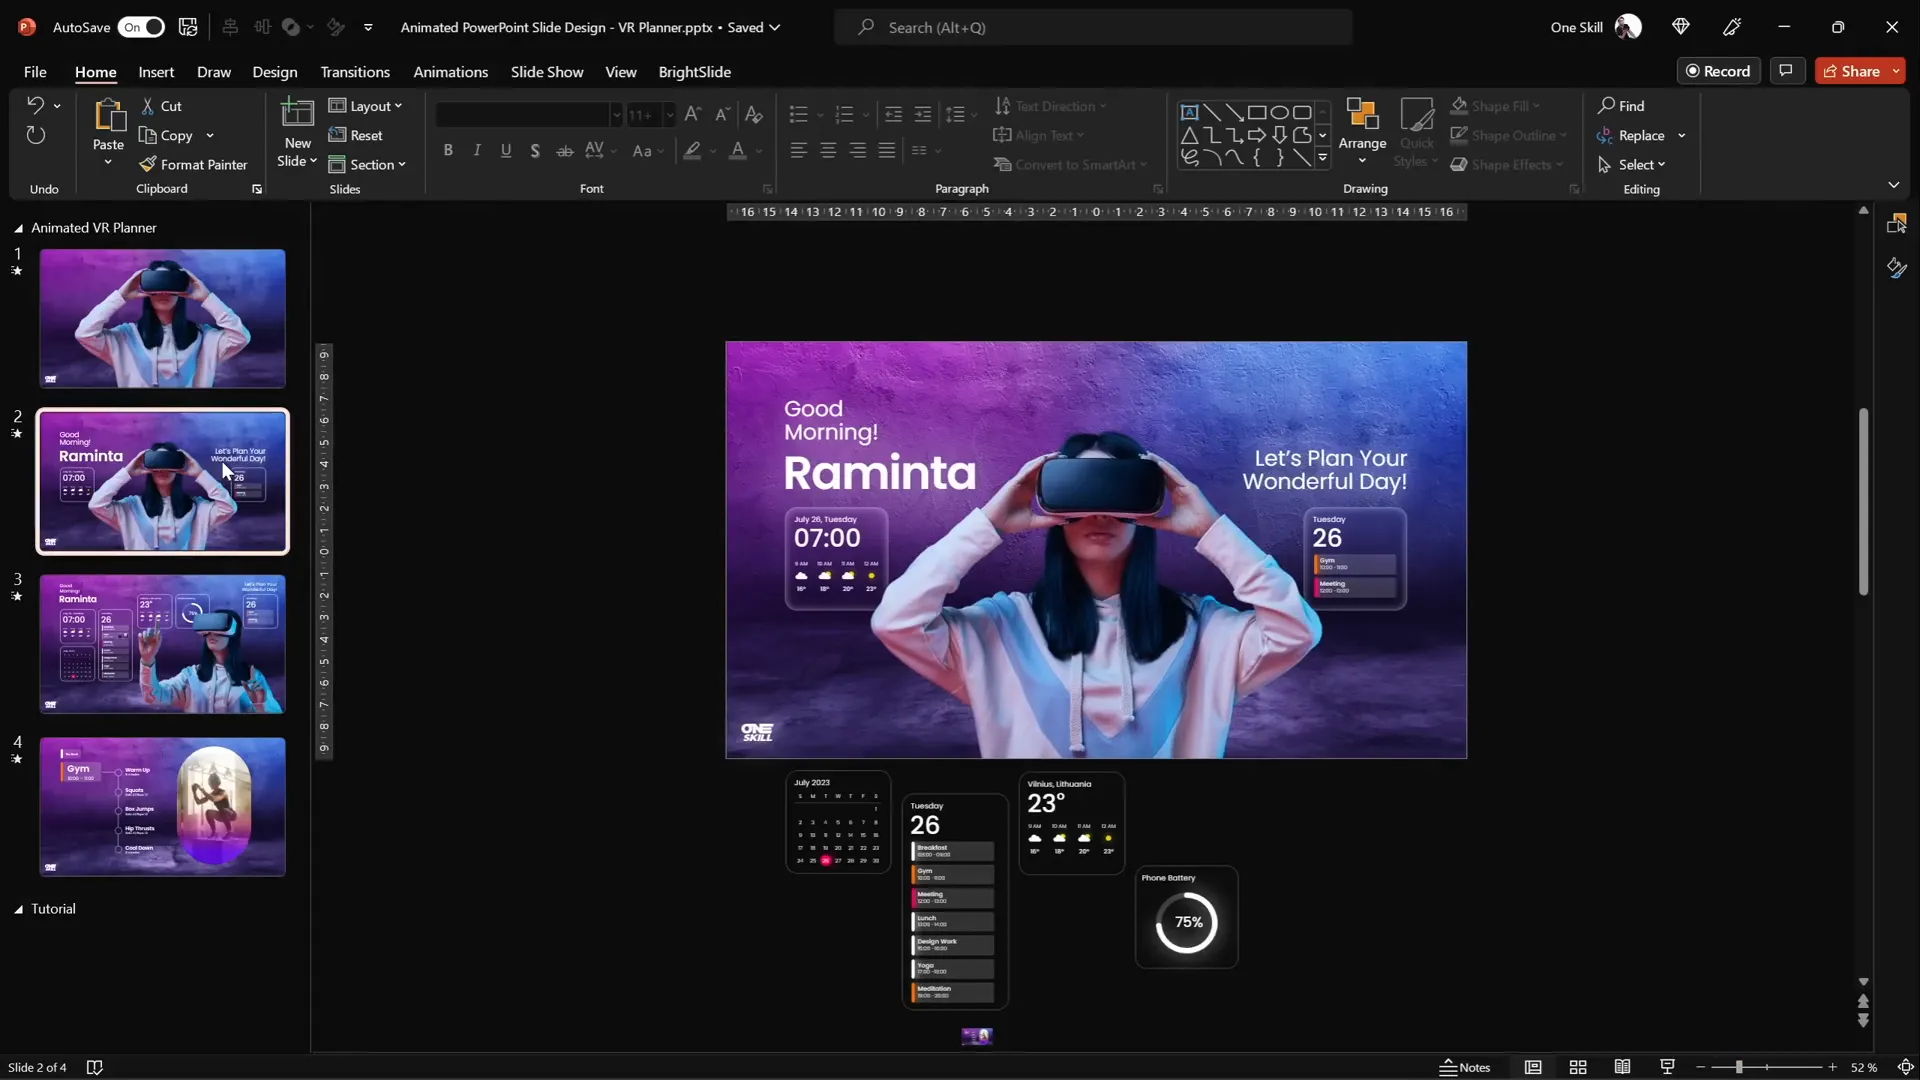Screen dimensions: 1920x1080
Task: Fit slide to current window icon
Action: click(1905, 1067)
